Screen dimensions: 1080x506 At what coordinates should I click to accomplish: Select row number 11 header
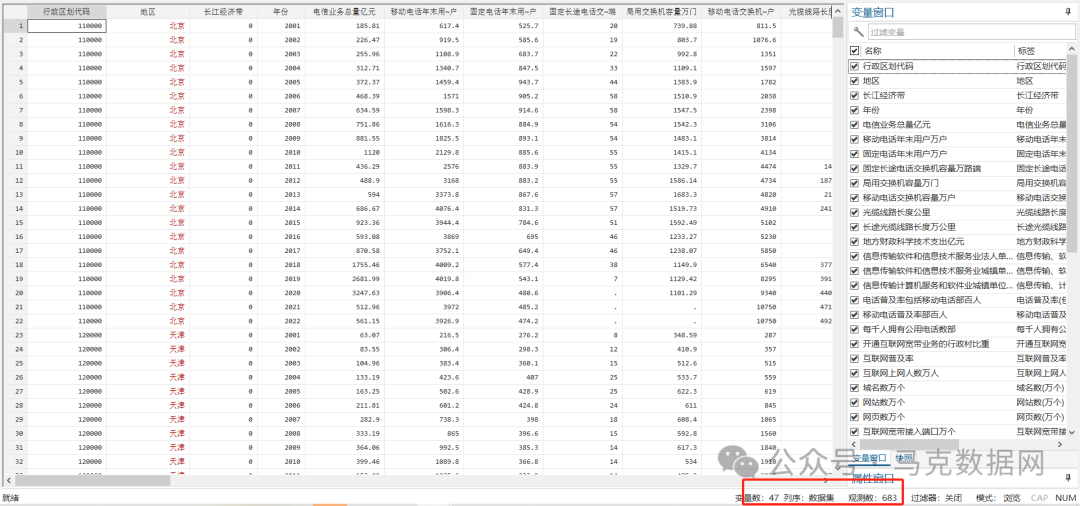[14, 166]
